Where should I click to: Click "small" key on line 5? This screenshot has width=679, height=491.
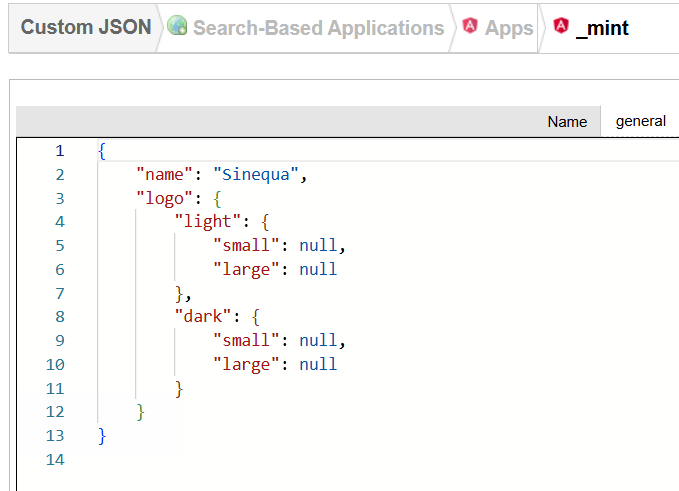pos(246,246)
